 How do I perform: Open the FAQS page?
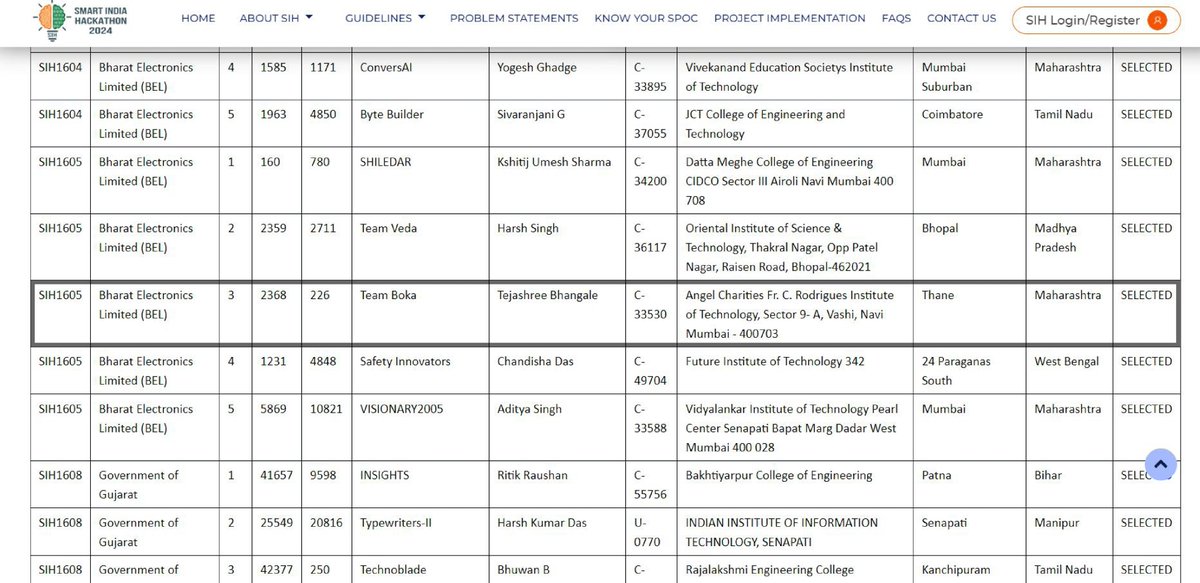tap(896, 18)
